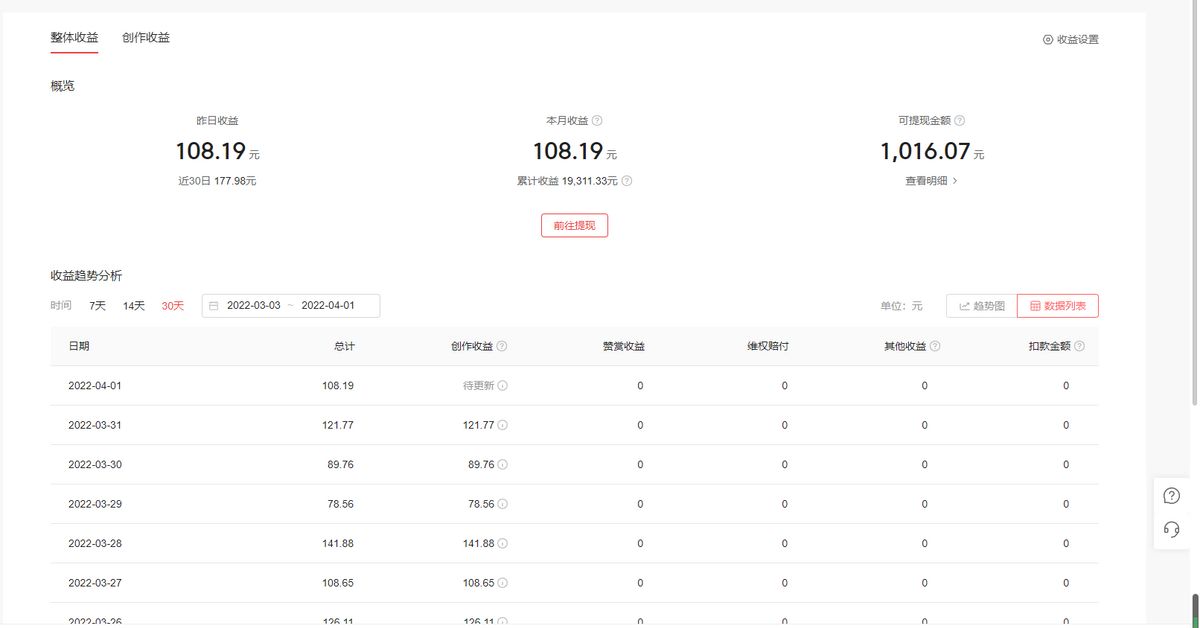Click the help icon next to 其他收益 column

[935, 347]
